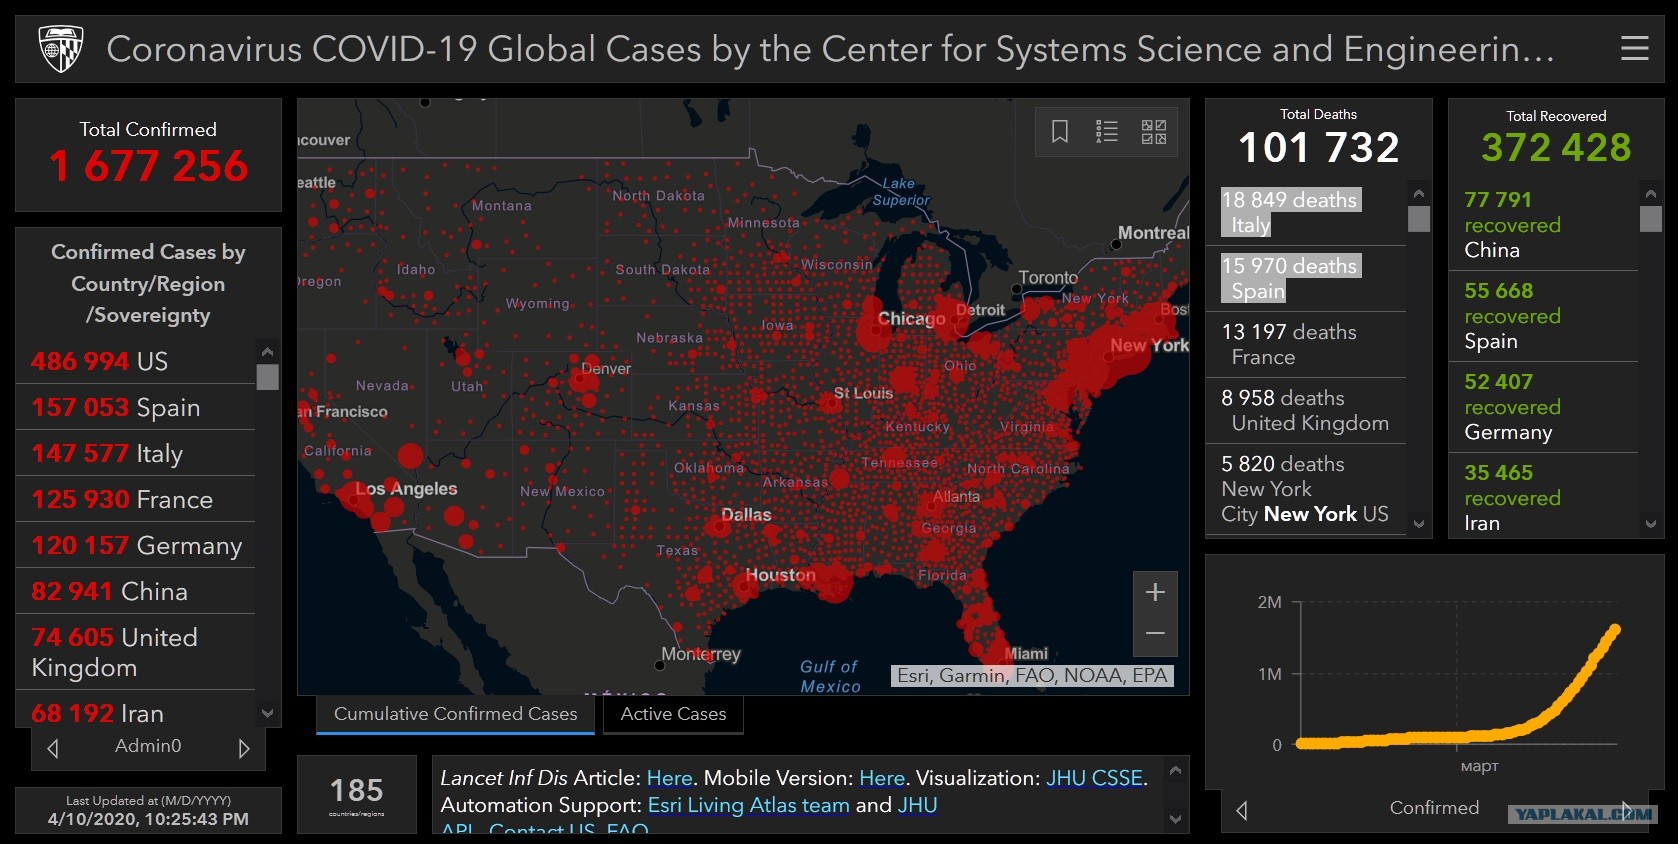
Task: Click the country list scrollbar thumb
Action: point(267,377)
